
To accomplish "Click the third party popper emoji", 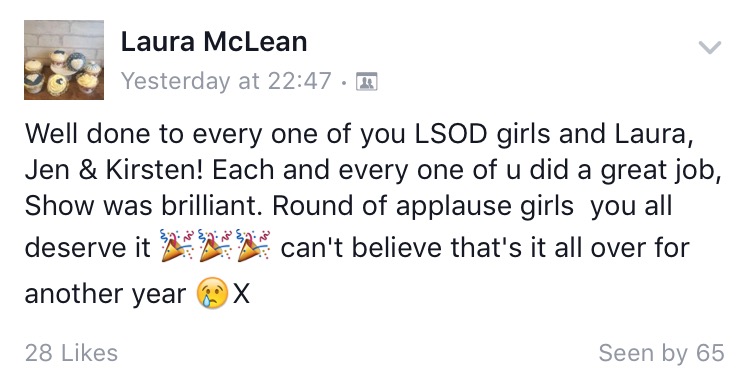I will click(253, 245).
